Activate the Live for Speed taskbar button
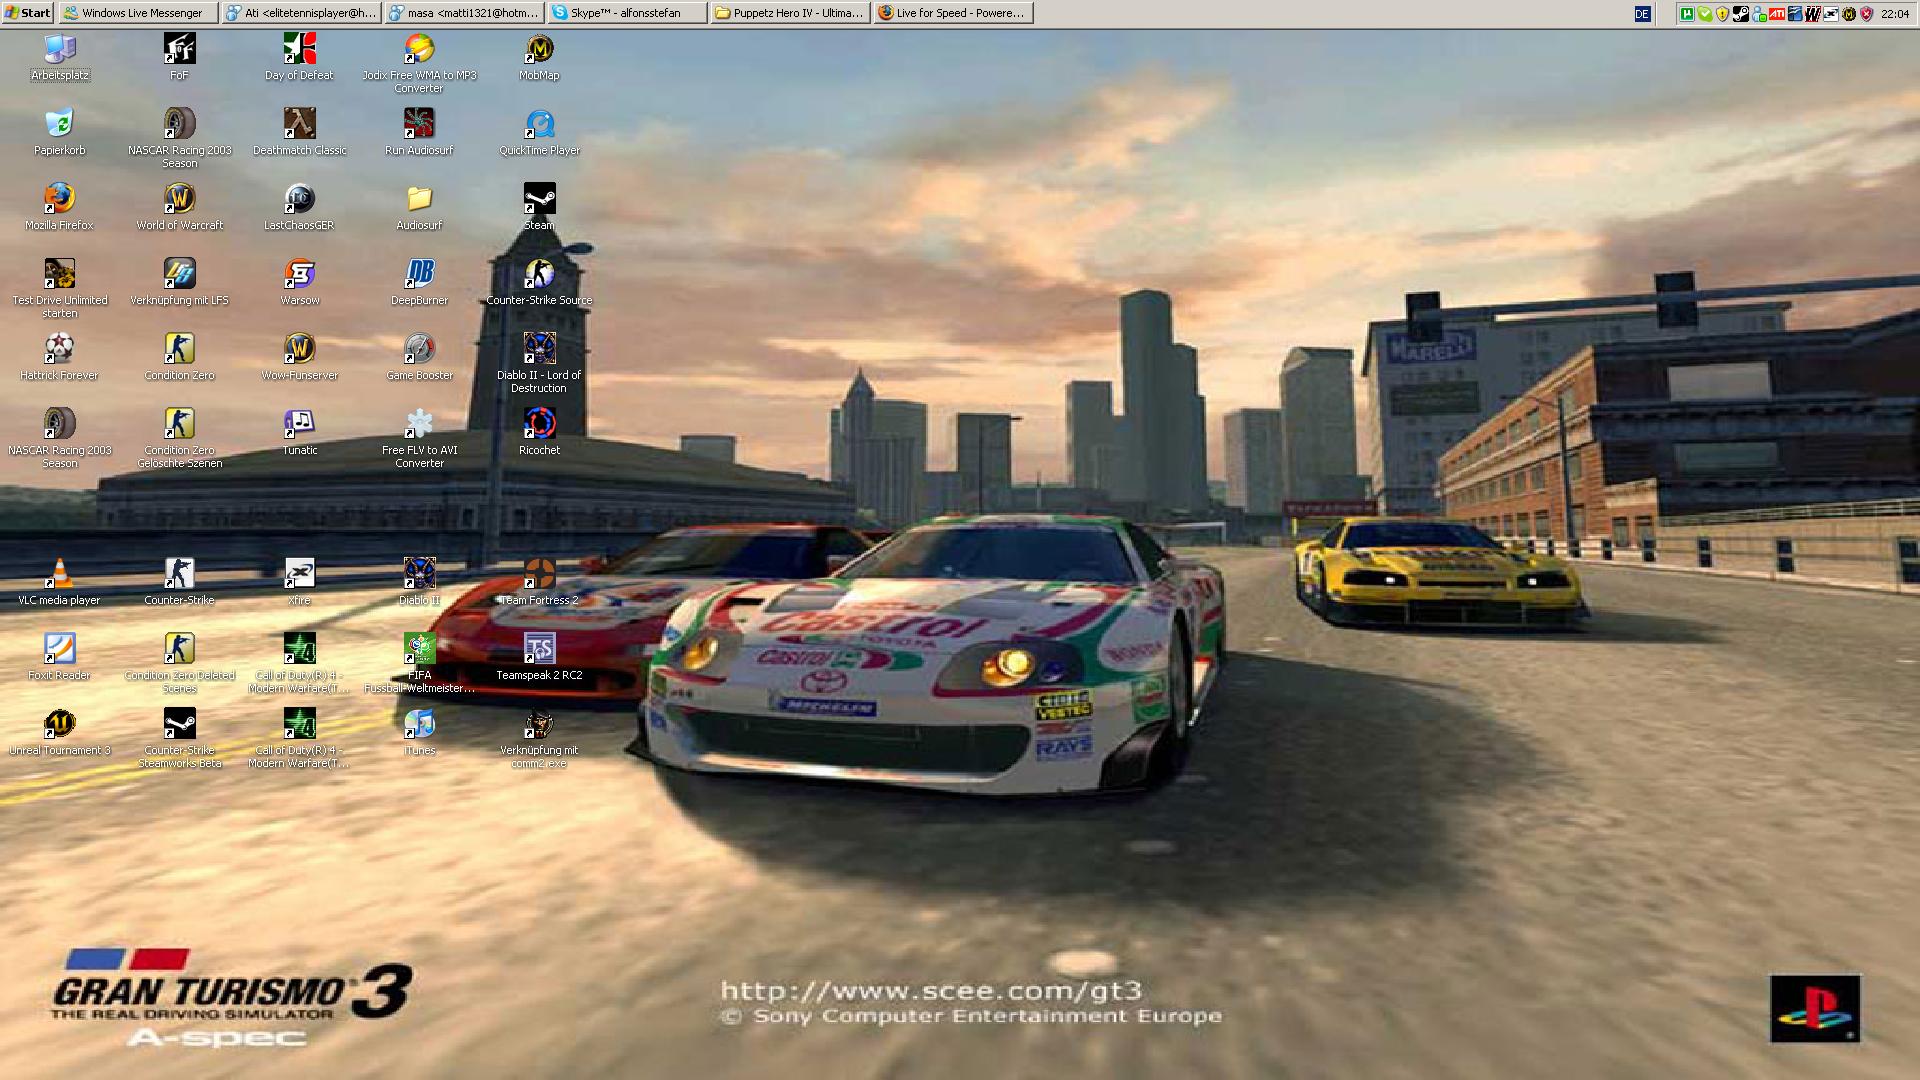The width and height of the screenshot is (1920, 1080). click(952, 13)
